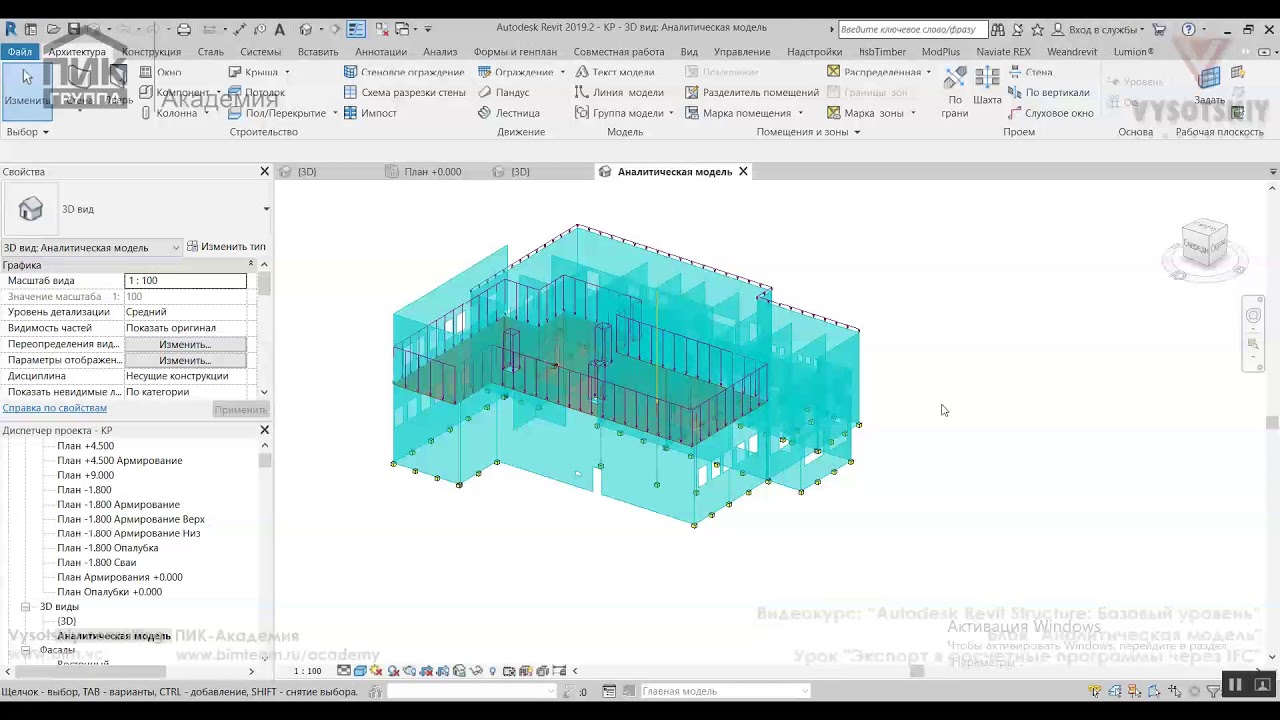The height and width of the screenshot is (720, 1280).
Task: Select the Схема разрезки стены tool
Action: click(404, 92)
